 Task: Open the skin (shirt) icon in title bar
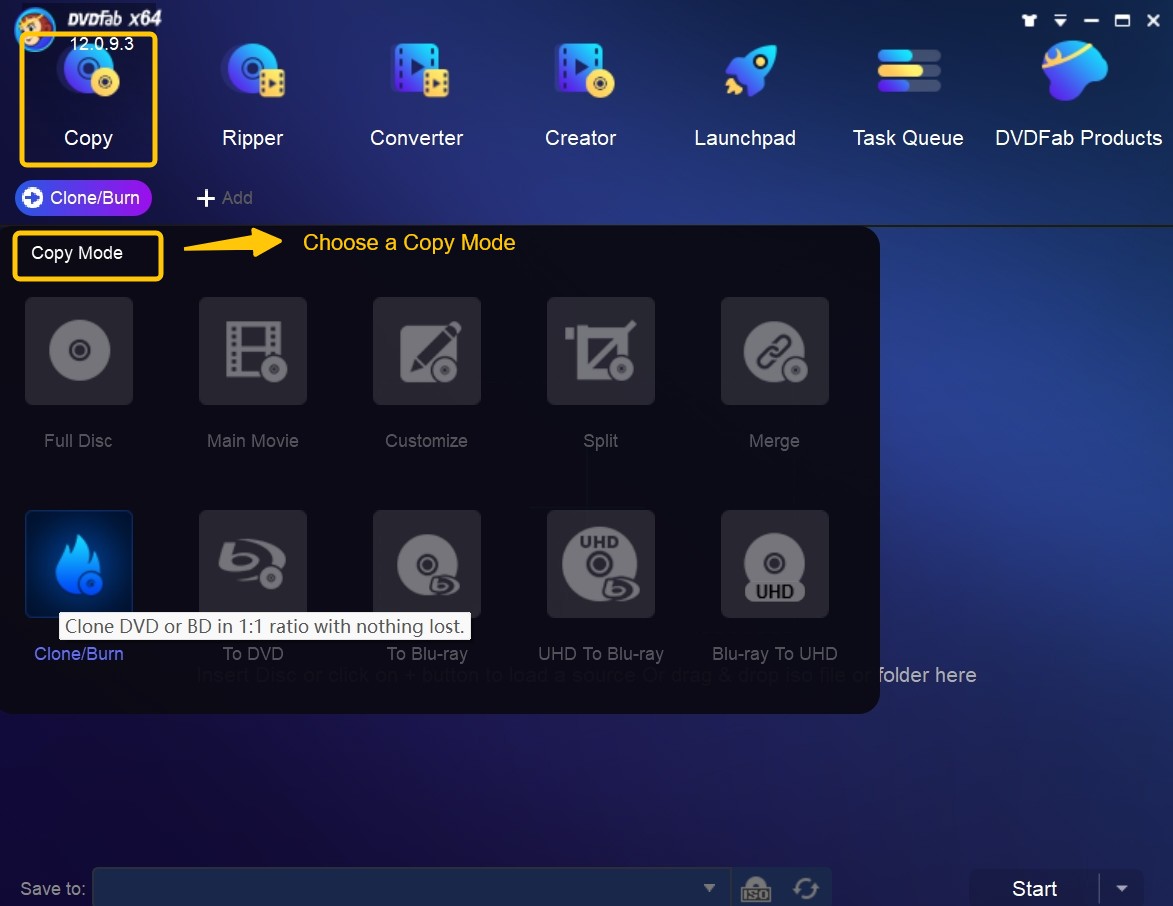point(1029,21)
